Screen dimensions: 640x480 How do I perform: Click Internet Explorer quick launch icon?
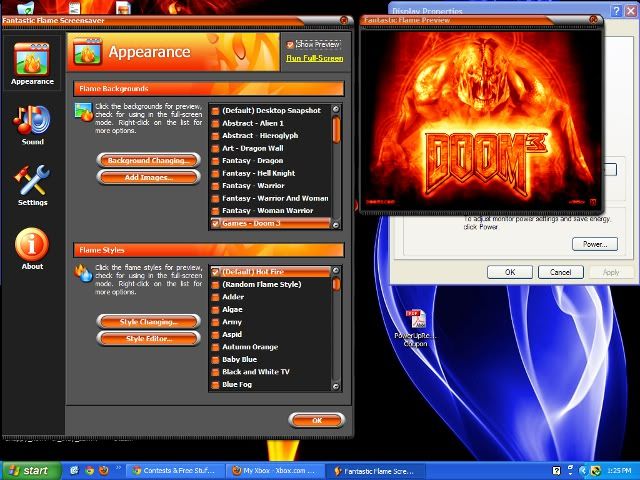[74, 471]
